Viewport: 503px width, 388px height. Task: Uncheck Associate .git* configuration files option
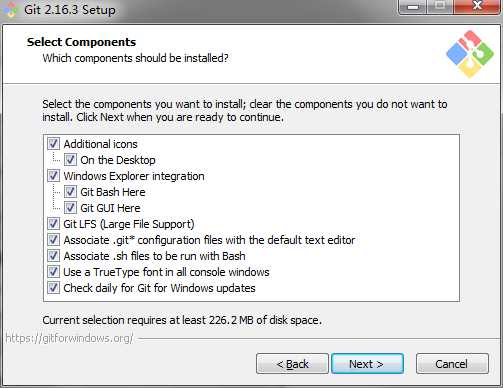[53, 240]
